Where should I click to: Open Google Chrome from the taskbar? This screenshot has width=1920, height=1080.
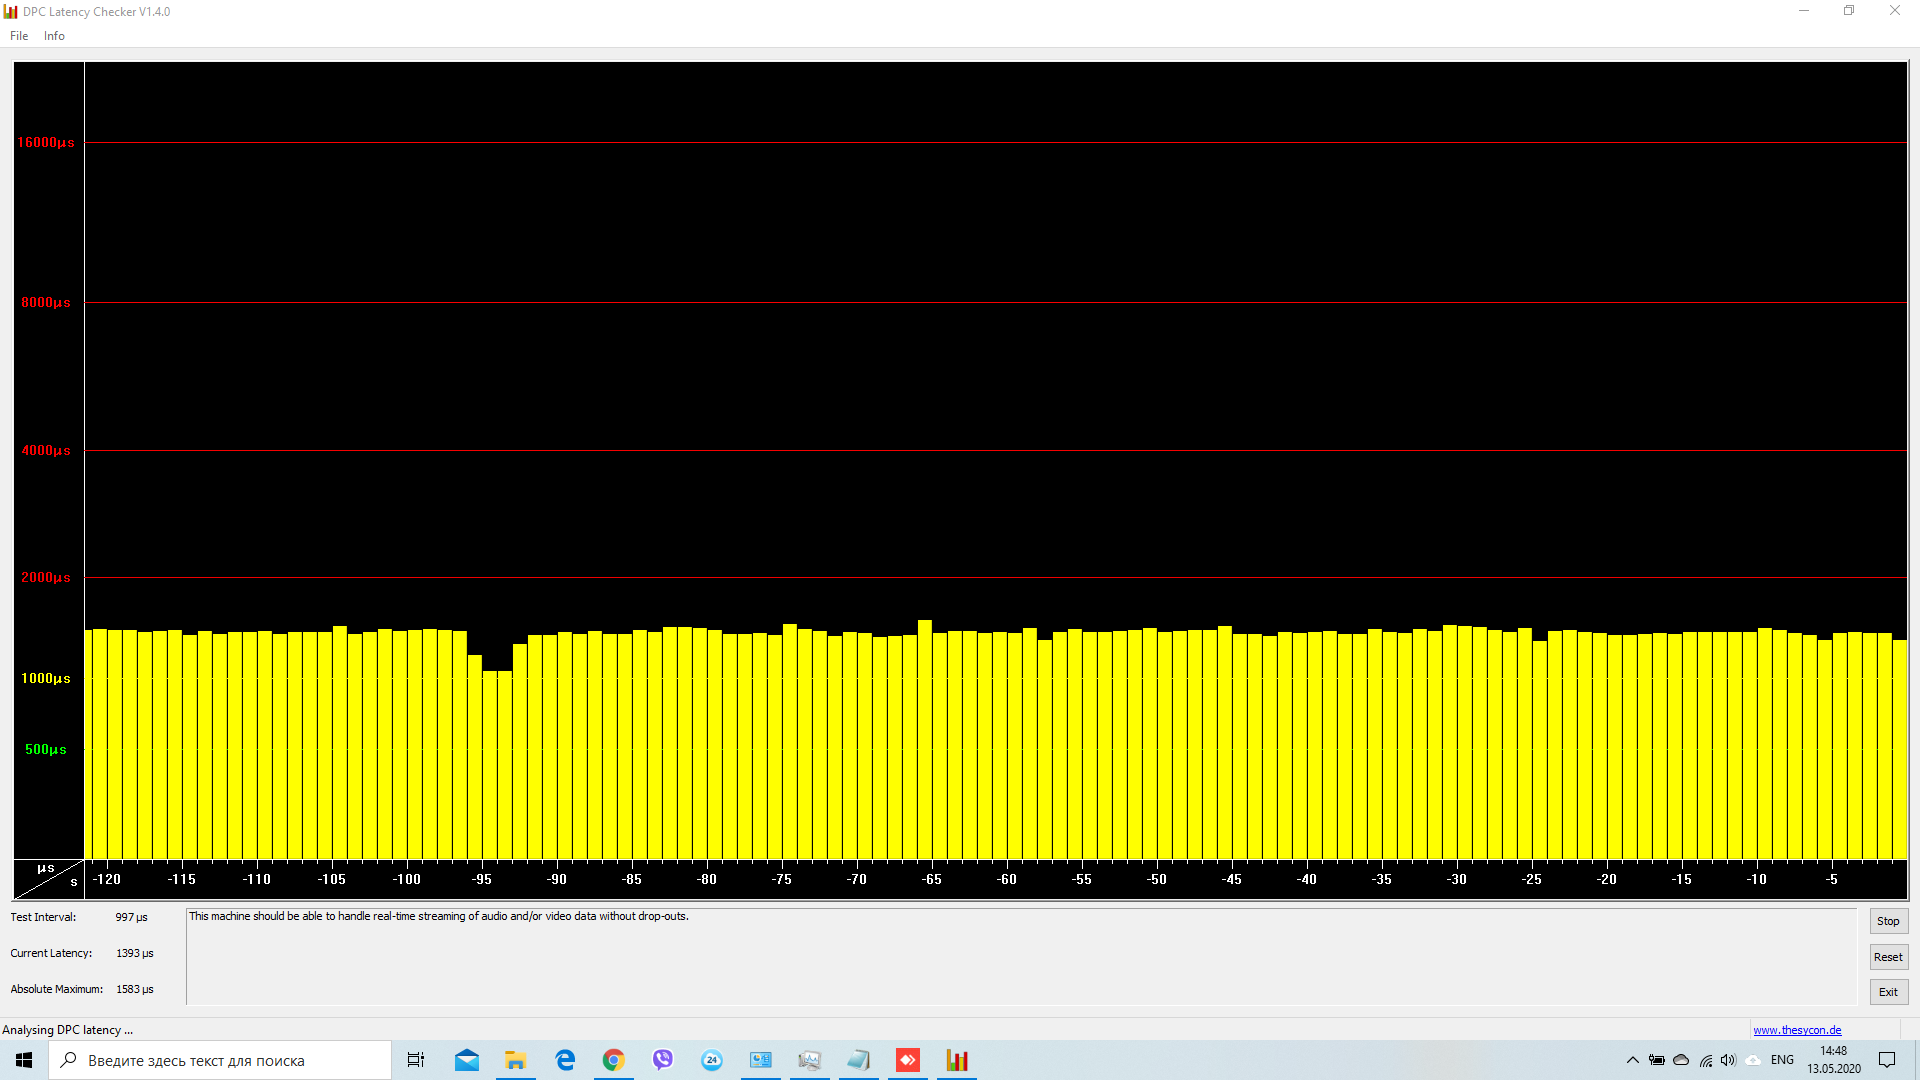[613, 1060]
